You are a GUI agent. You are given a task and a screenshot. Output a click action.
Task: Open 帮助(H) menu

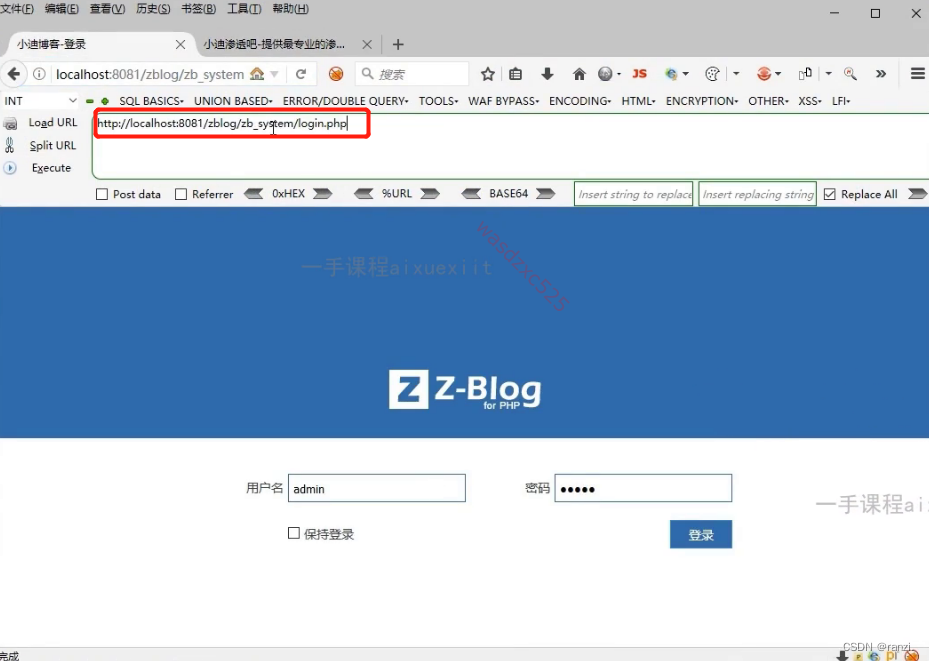click(290, 9)
